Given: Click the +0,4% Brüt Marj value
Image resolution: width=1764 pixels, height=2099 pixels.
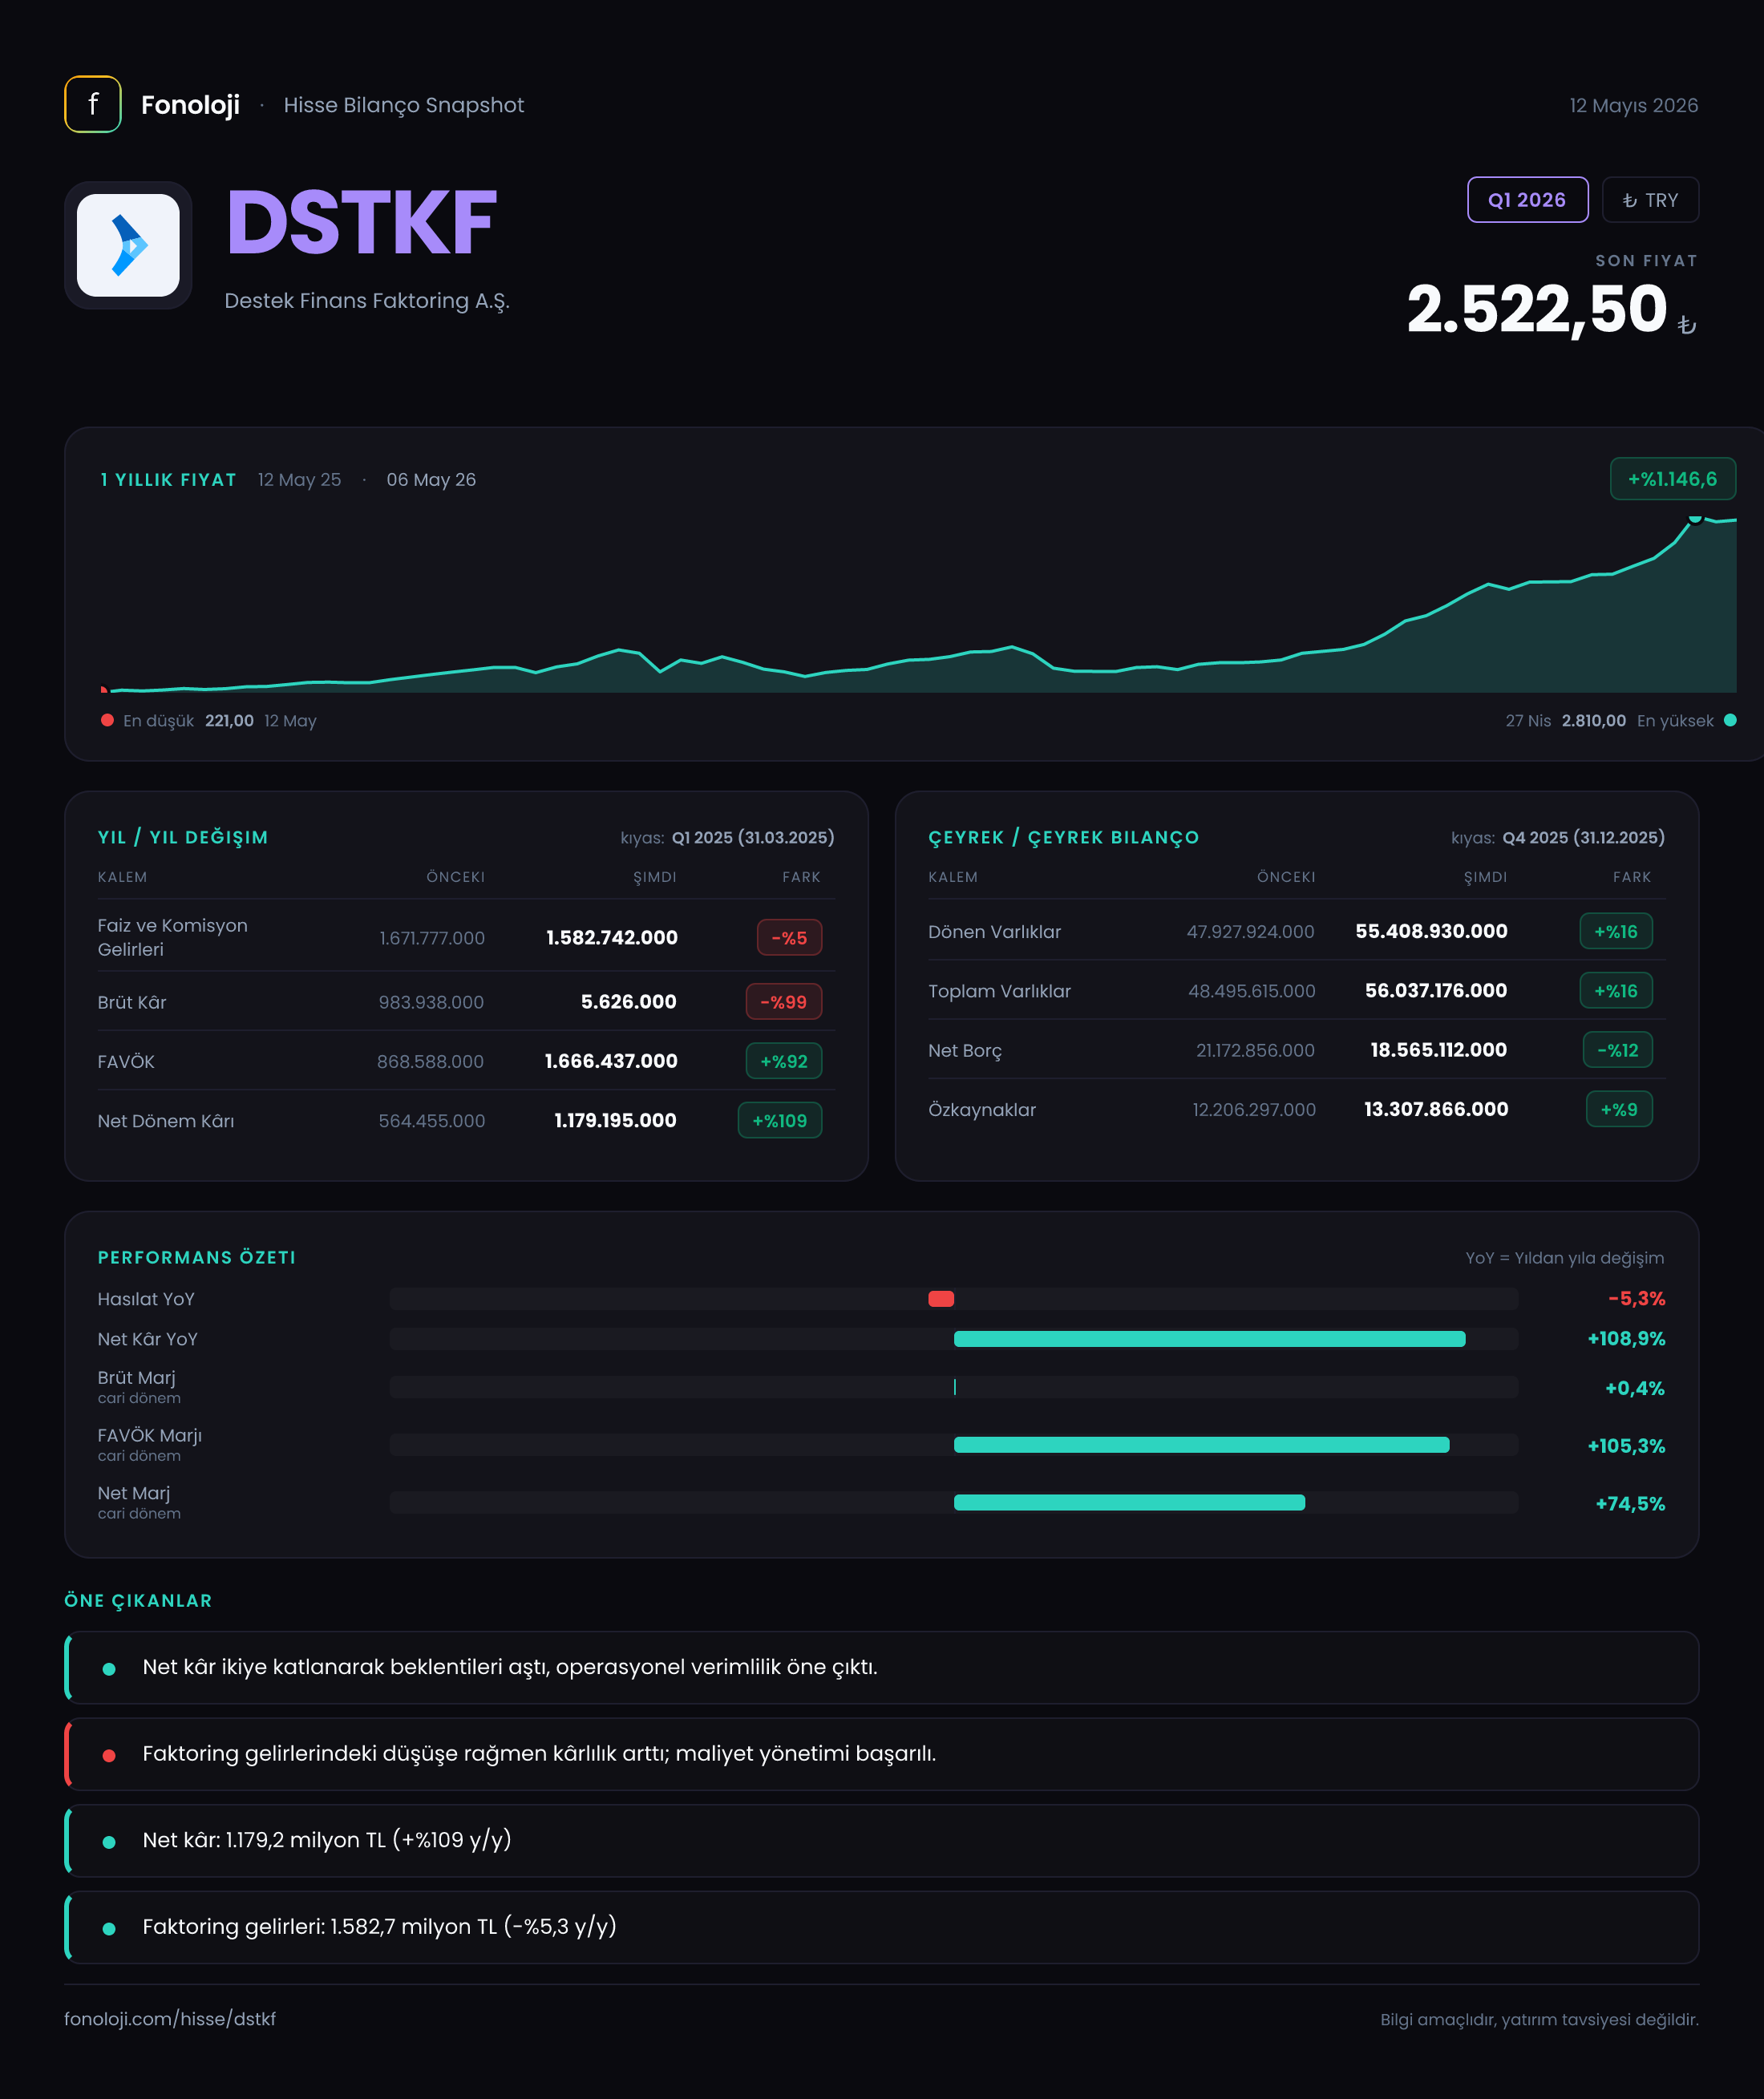Looking at the screenshot, I should point(1634,1388).
